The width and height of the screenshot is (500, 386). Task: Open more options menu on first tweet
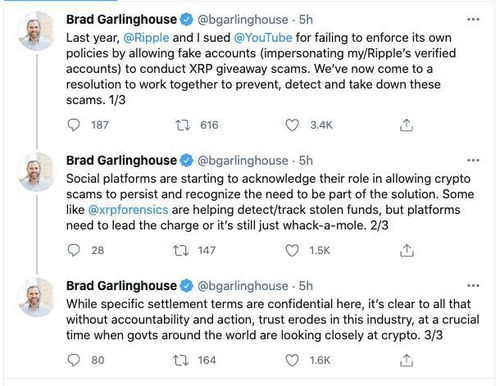pyautogui.click(x=473, y=20)
